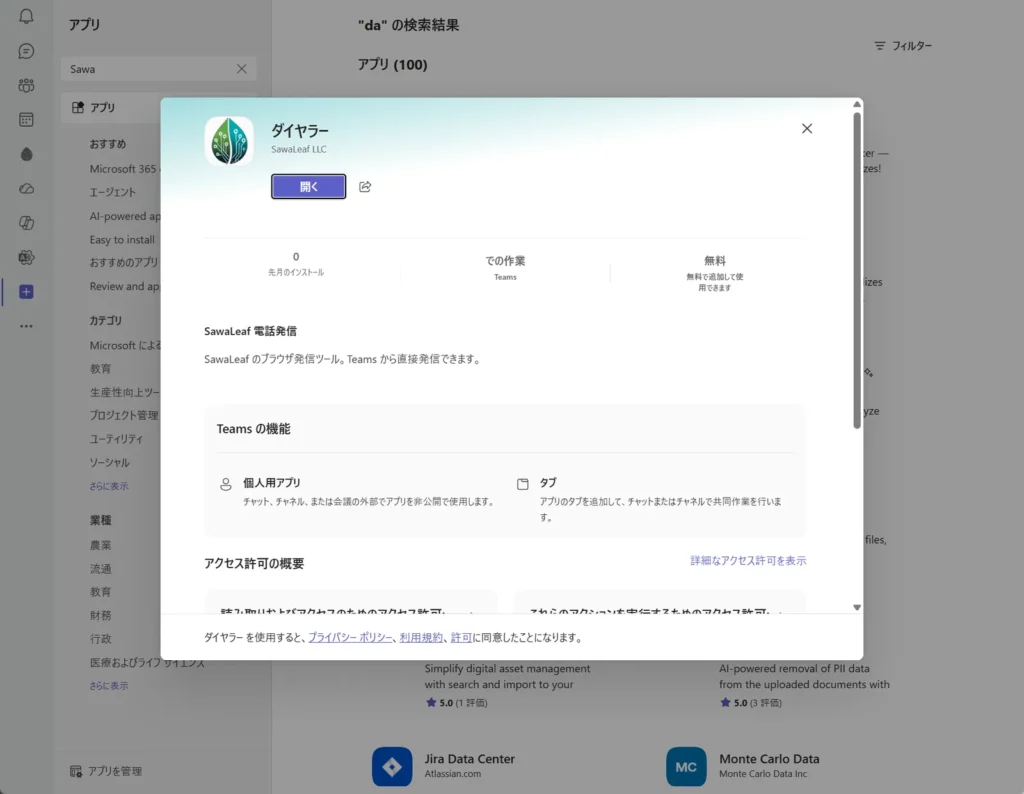Open the Activity bell icon in sidebar
Image resolution: width=1024 pixels, height=794 pixels.
[26, 16]
